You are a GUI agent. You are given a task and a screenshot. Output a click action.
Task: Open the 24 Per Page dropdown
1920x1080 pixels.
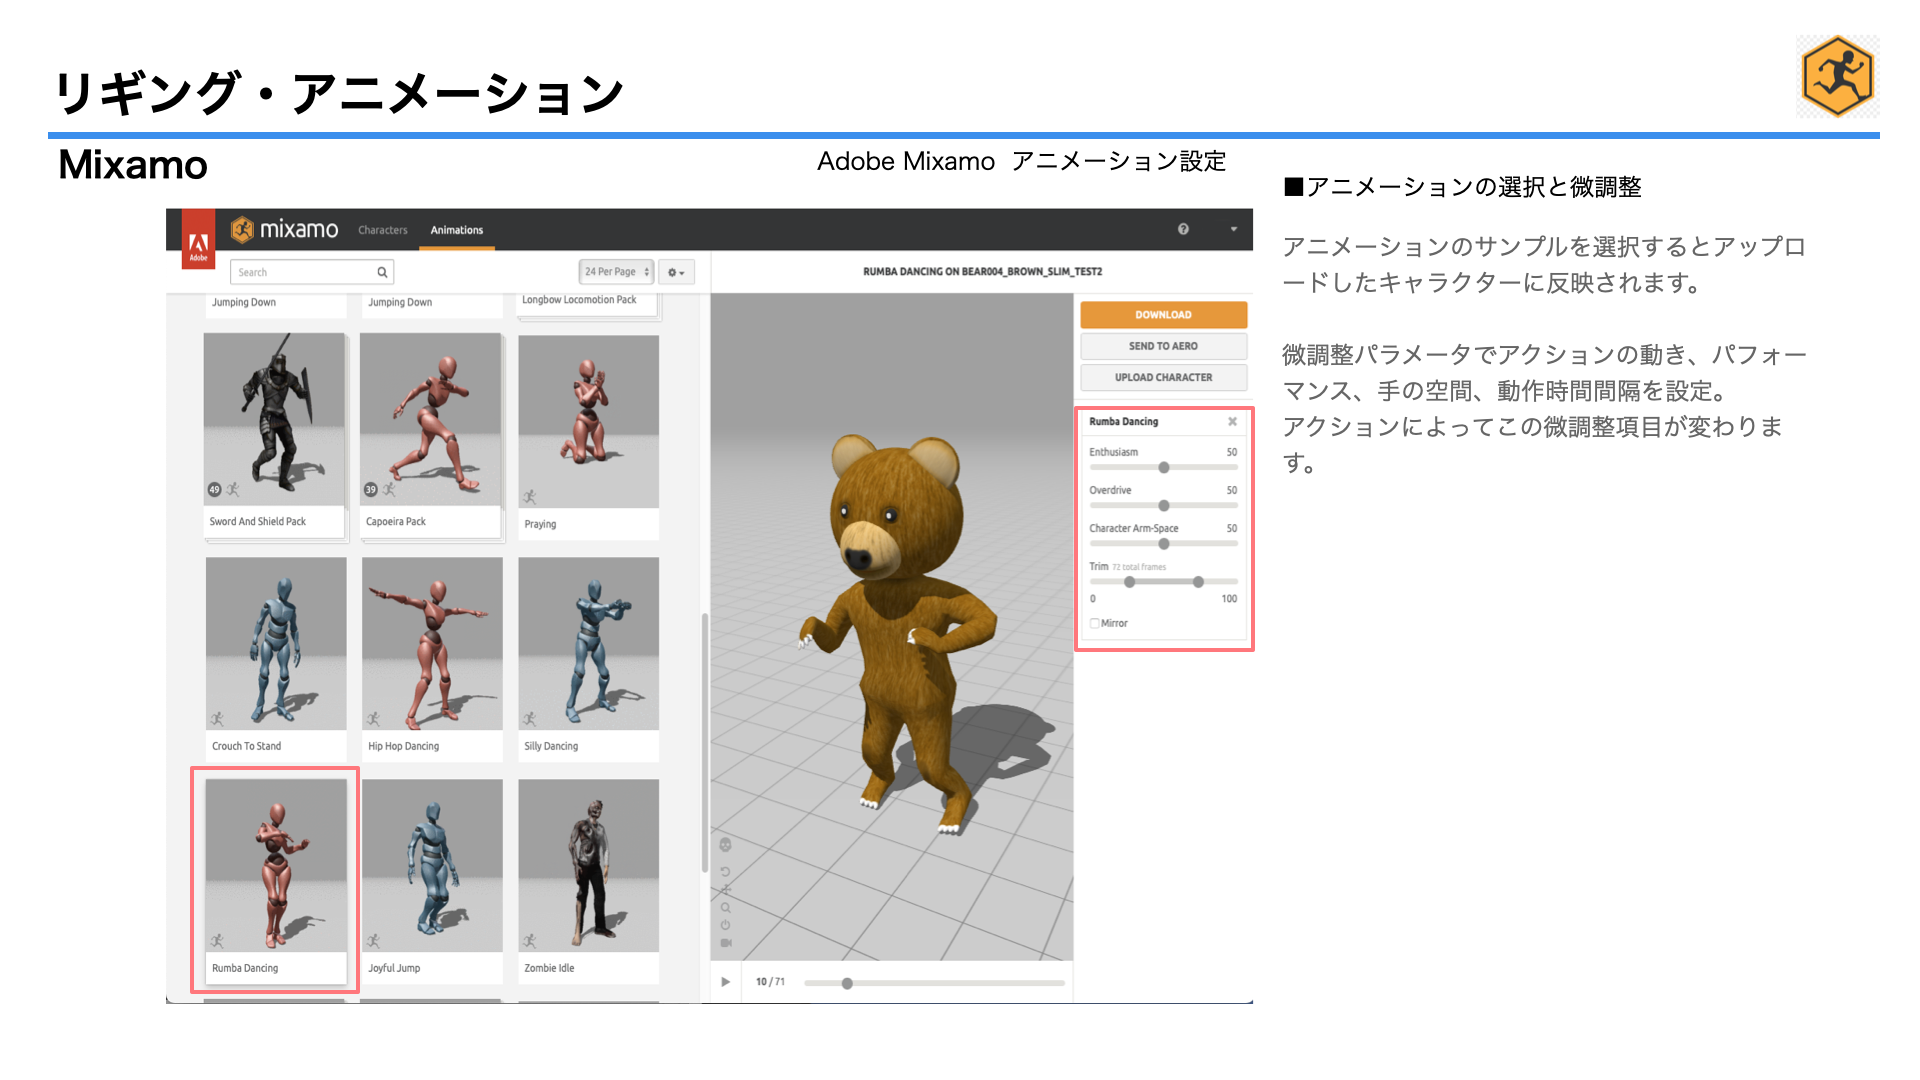tap(617, 272)
